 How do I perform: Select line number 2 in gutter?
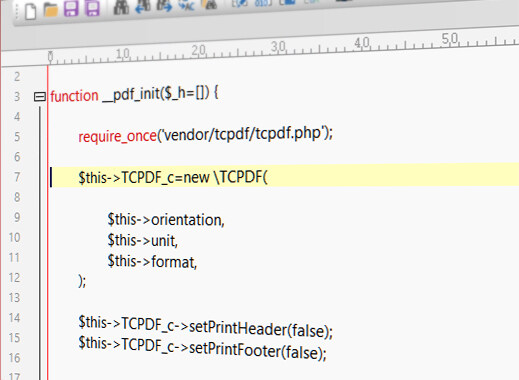tap(17, 77)
